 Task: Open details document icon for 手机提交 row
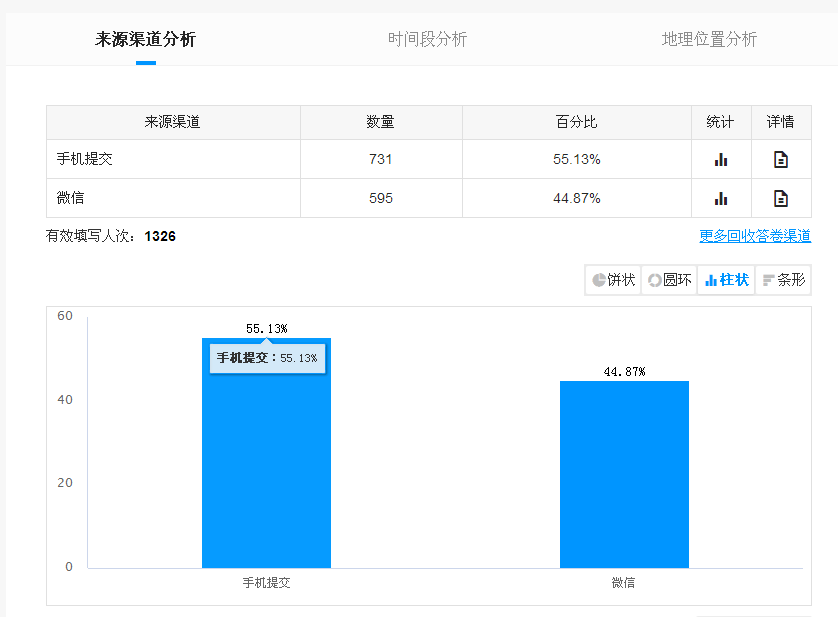(x=780, y=159)
